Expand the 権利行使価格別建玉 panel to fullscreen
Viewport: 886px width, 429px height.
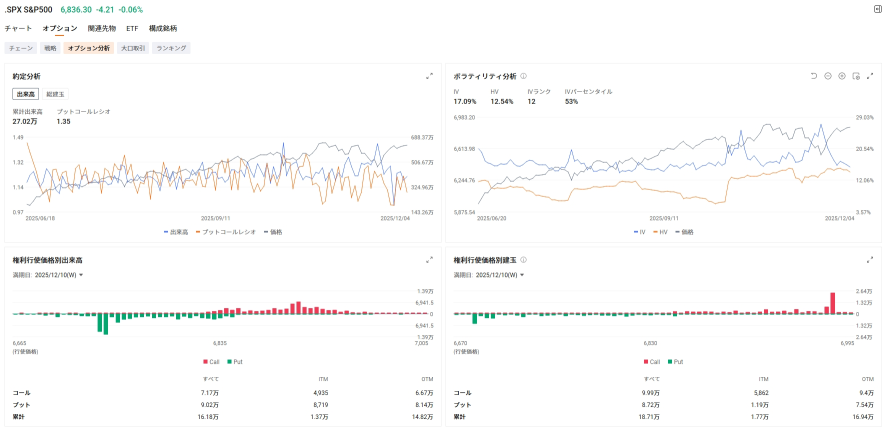coord(870,260)
